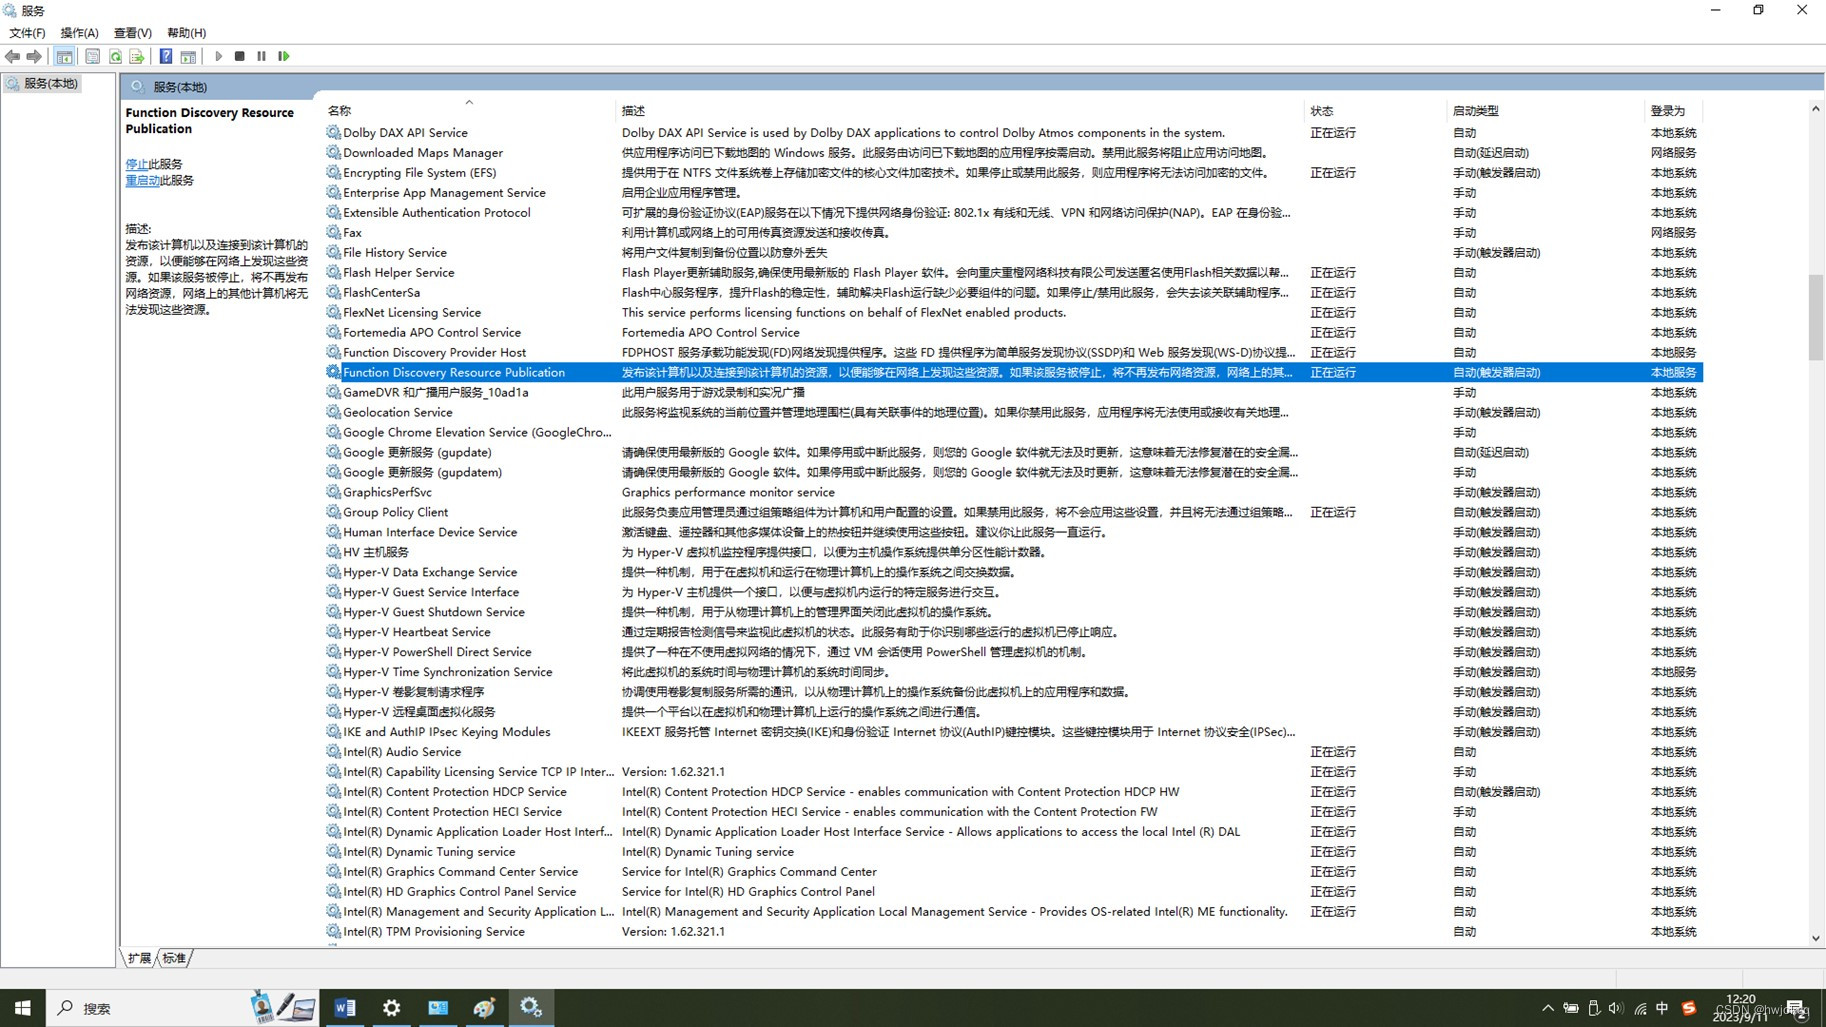Click the Export List toolbar icon
The width and height of the screenshot is (1826, 1027).
point(137,56)
